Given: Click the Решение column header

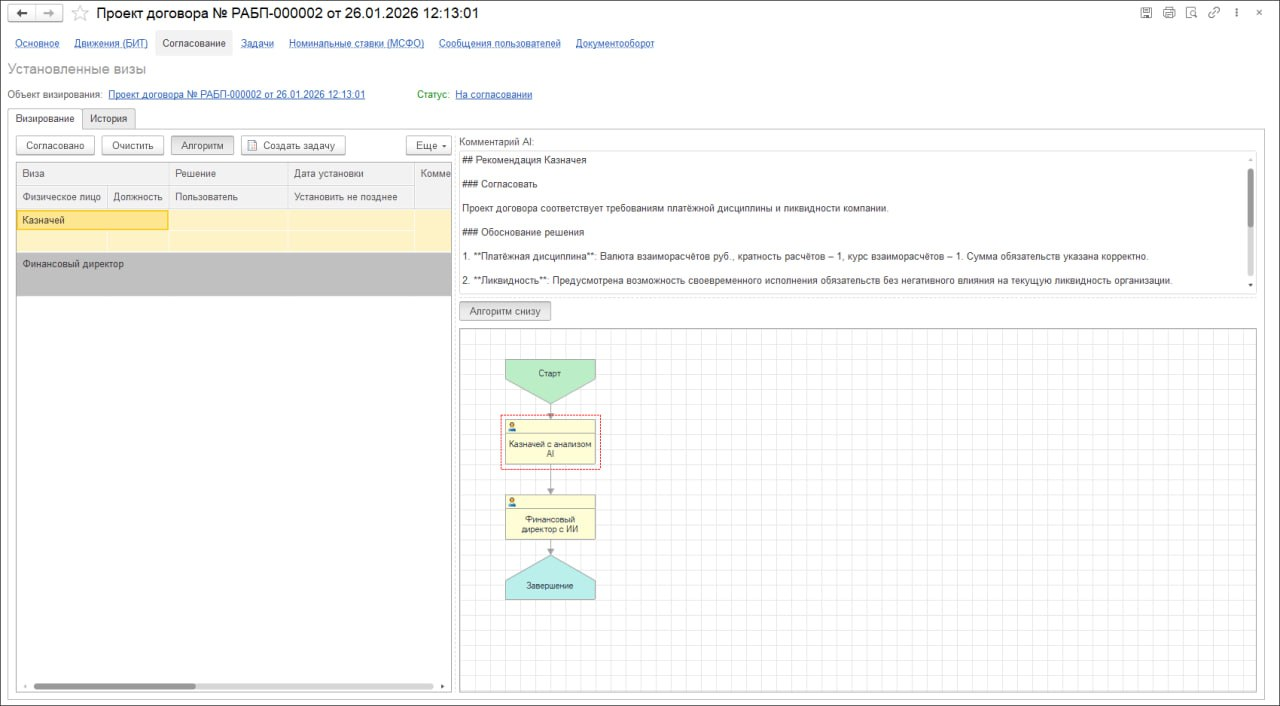Looking at the screenshot, I should (x=228, y=173).
